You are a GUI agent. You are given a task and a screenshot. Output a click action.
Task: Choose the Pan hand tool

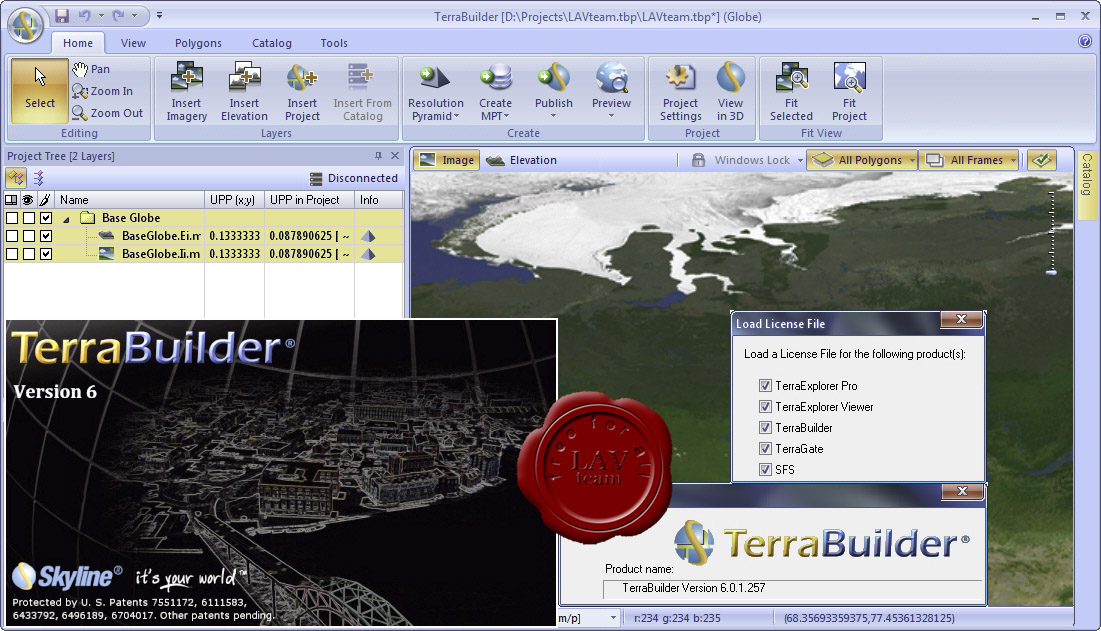tap(91, 69)
